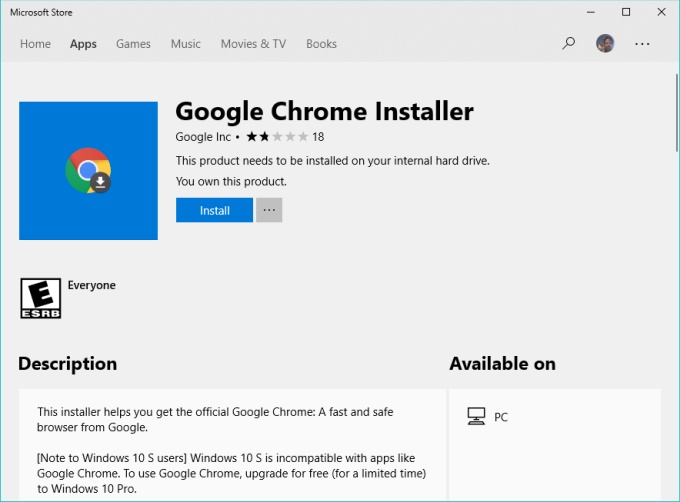The image size is (680, 502).
Task: Click the Available on heading
Action: coord(503,364)
